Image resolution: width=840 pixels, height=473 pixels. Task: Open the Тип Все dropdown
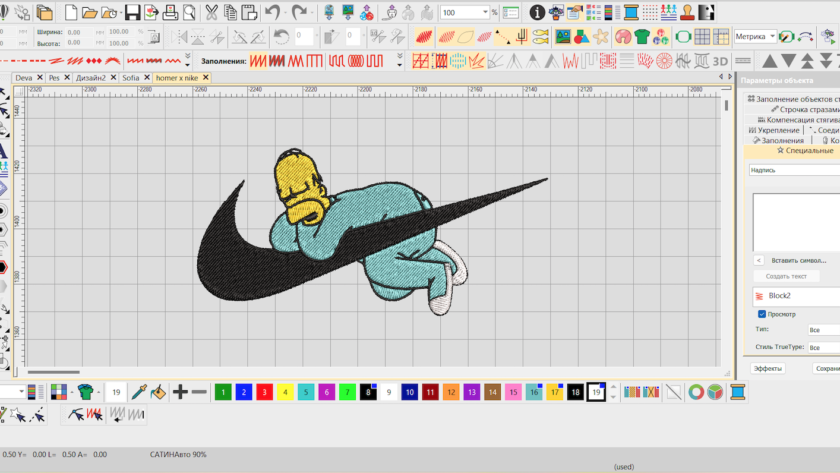823,330
